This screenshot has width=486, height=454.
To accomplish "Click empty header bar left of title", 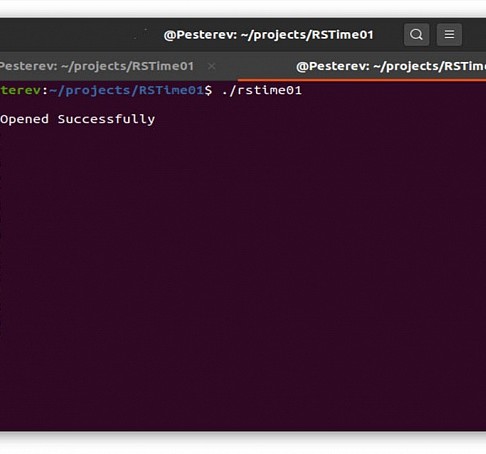I will tap(73, 35).
